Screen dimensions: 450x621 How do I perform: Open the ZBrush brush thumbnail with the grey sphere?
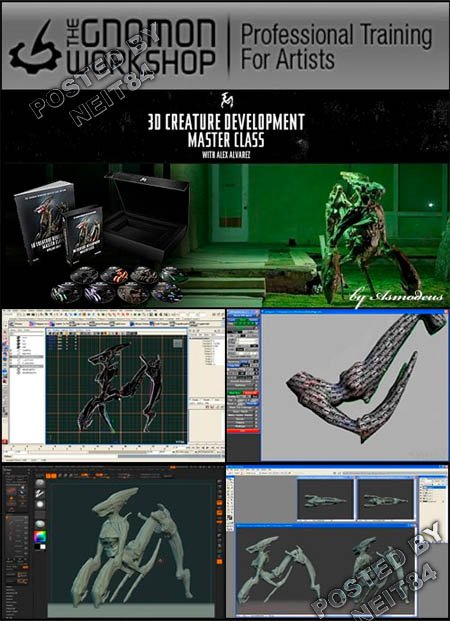pyautogui.click(x=40, y=484)
